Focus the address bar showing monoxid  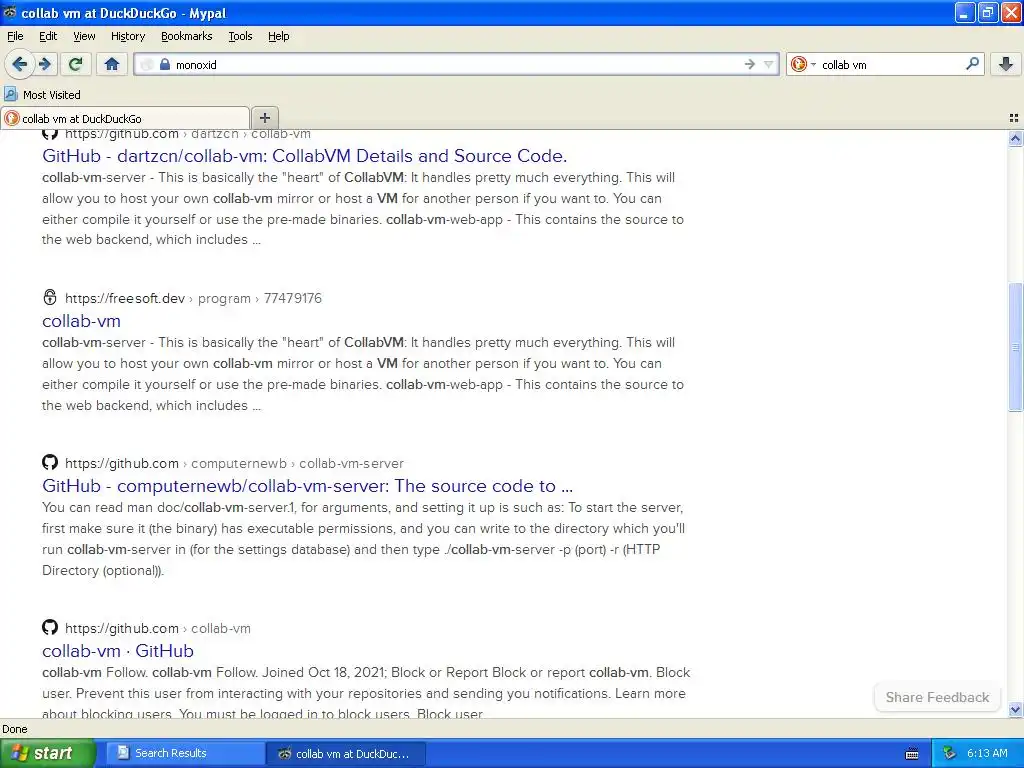pyautogui.click(x=457, y=64)
